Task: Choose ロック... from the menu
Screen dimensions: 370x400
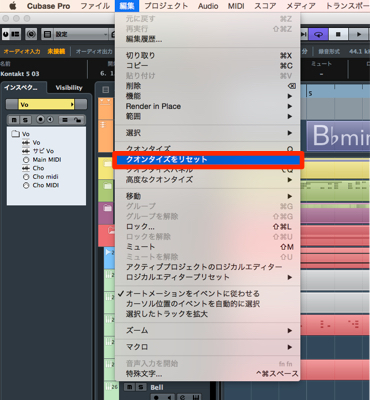Action: tap(207, 227)
